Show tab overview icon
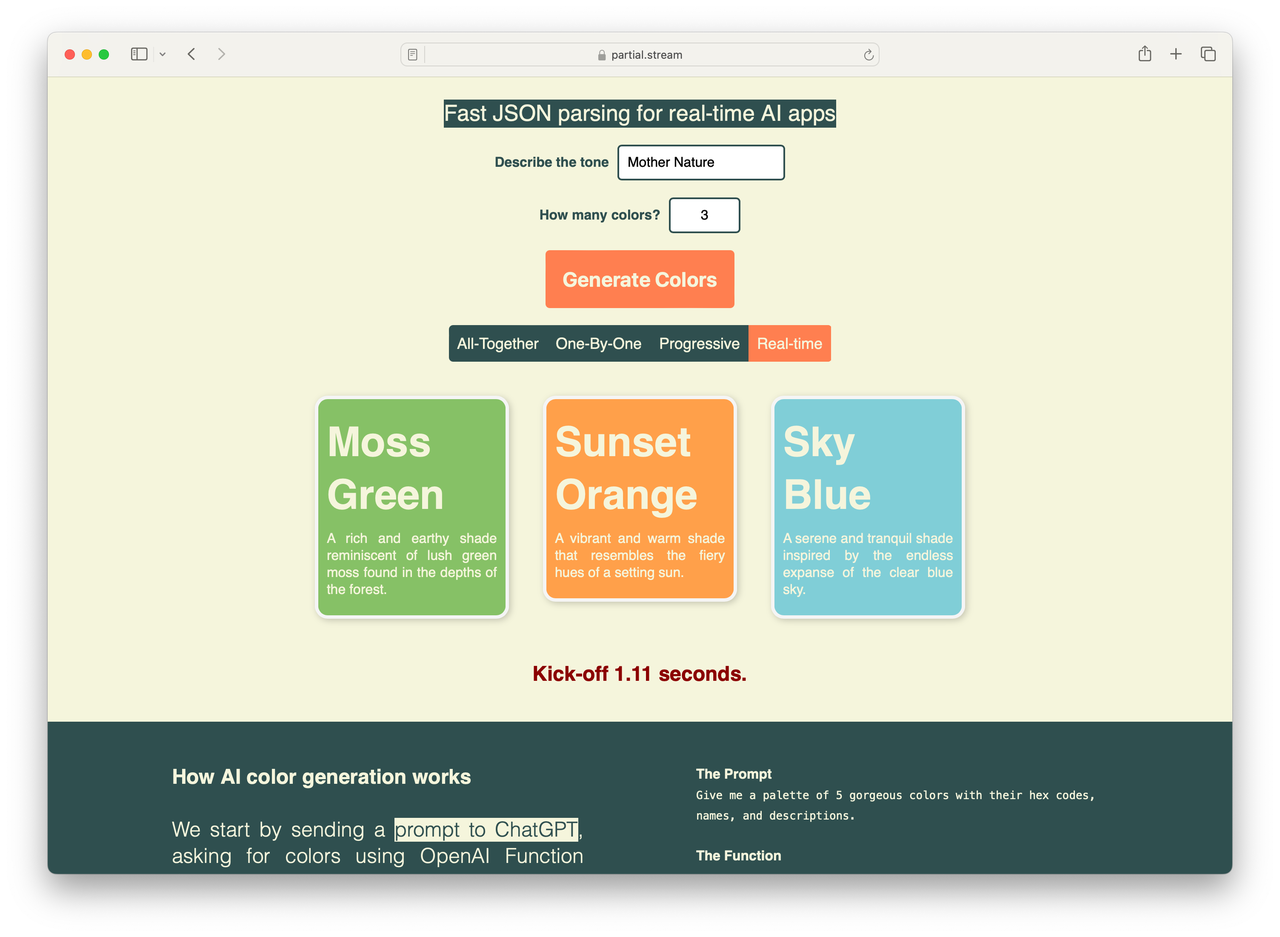The width and height of the screenshot is (1280, 937). [1208, 54]
